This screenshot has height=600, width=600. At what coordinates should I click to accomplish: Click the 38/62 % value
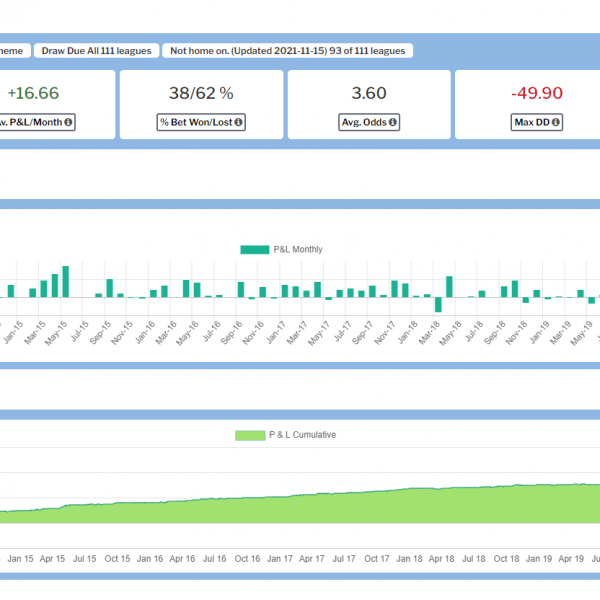201,93
